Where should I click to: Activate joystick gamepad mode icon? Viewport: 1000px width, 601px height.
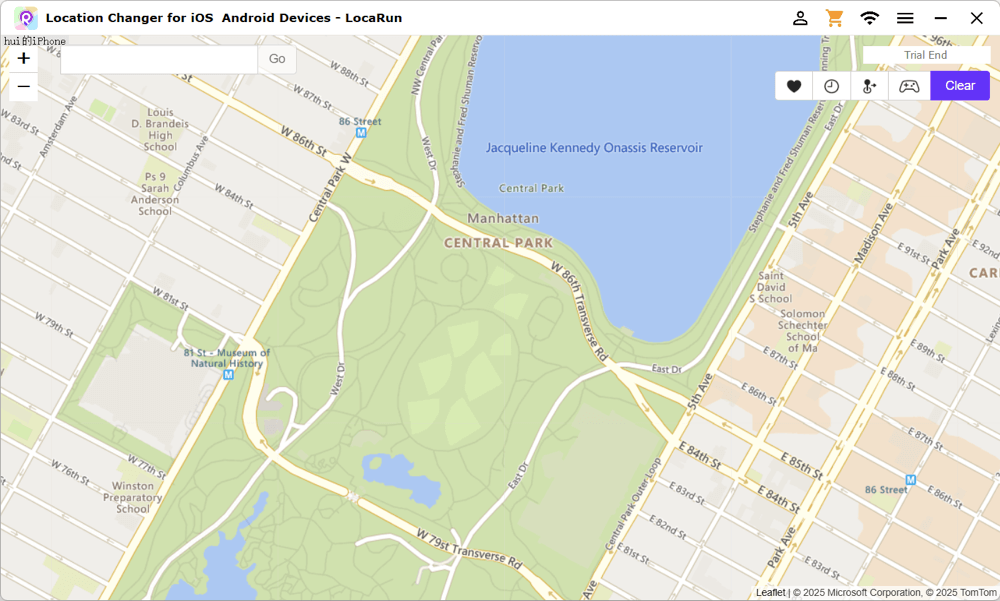(909, 86)
